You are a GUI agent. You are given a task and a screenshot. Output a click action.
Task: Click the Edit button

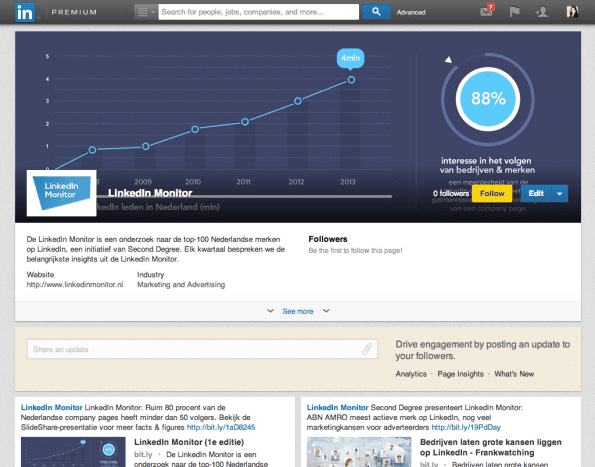click(536, 193)
